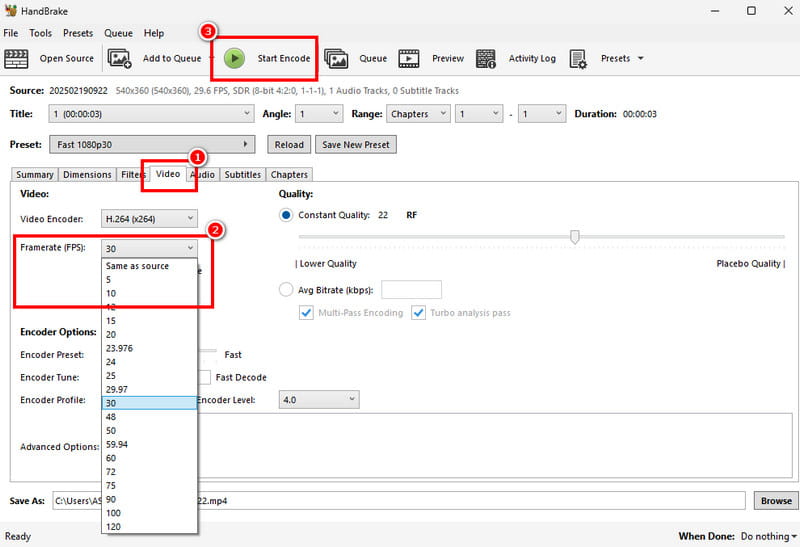Viewport: 800px width, 547px height.
Task: Click the Encoder Preset slider
Action: pos(207,350)
